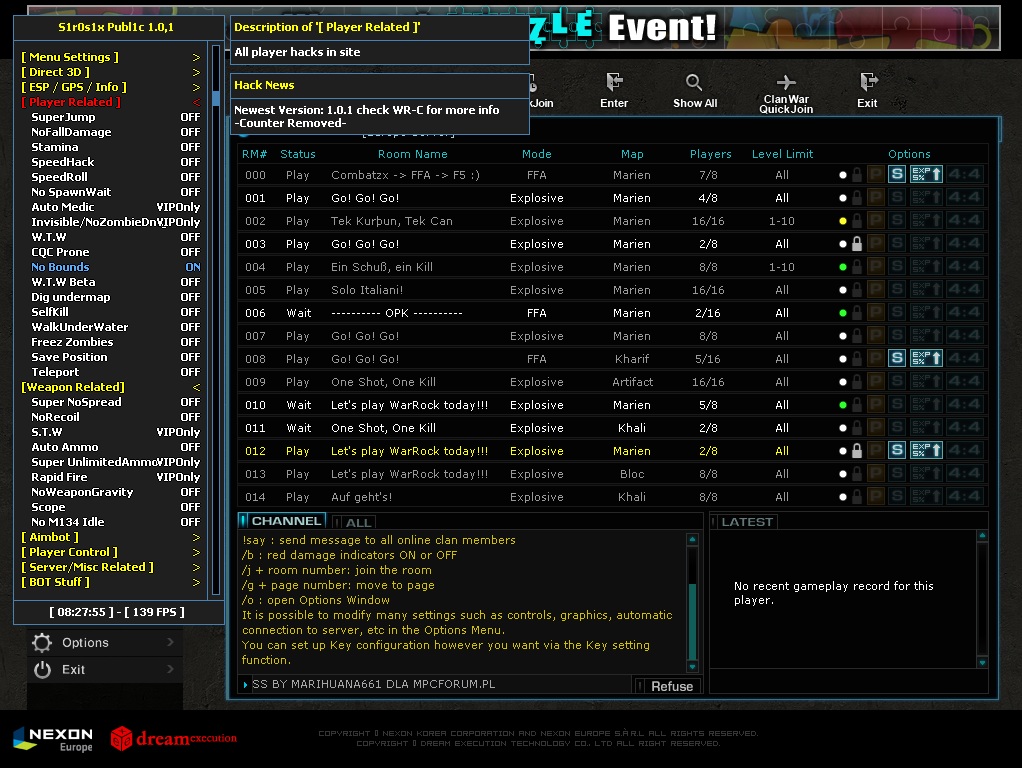This screenshot has height=769, width=1022.
Task: Sort rooms by the Map column header
Action: click(632, 154)
